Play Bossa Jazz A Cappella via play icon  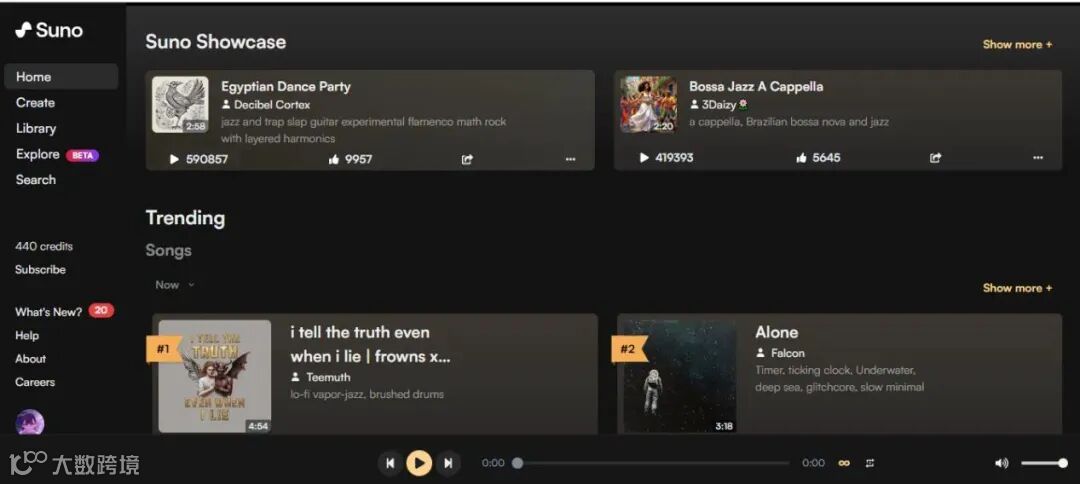point(644,158)
